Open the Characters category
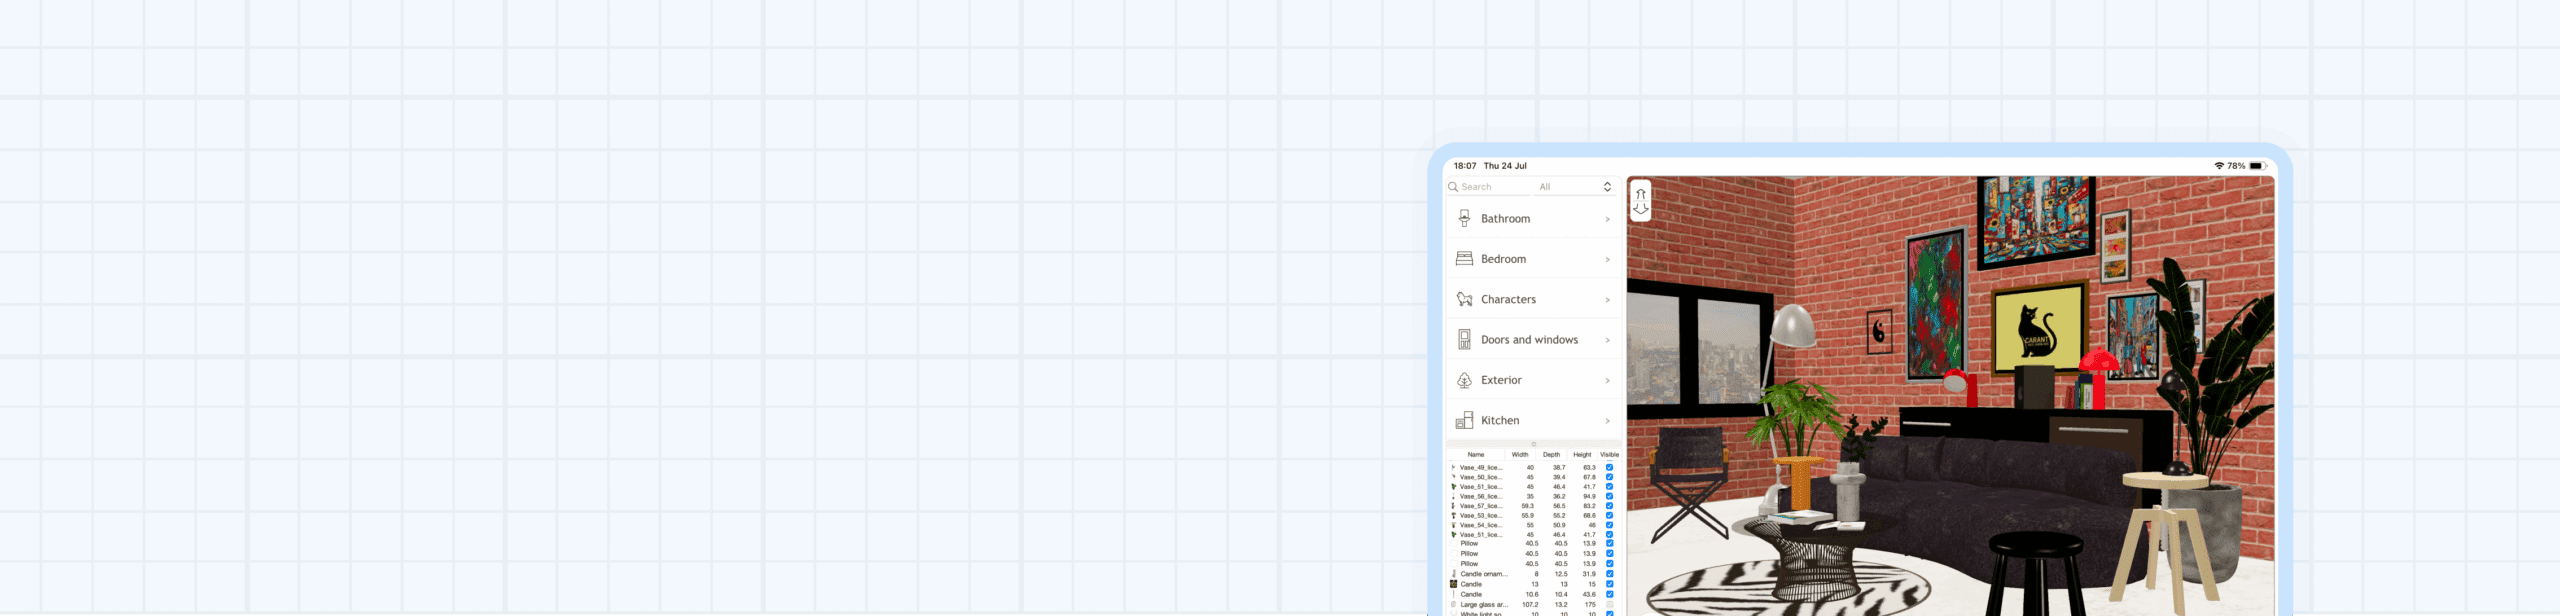The height and width of the screenshot is (616, 2560). (1508, 300)
